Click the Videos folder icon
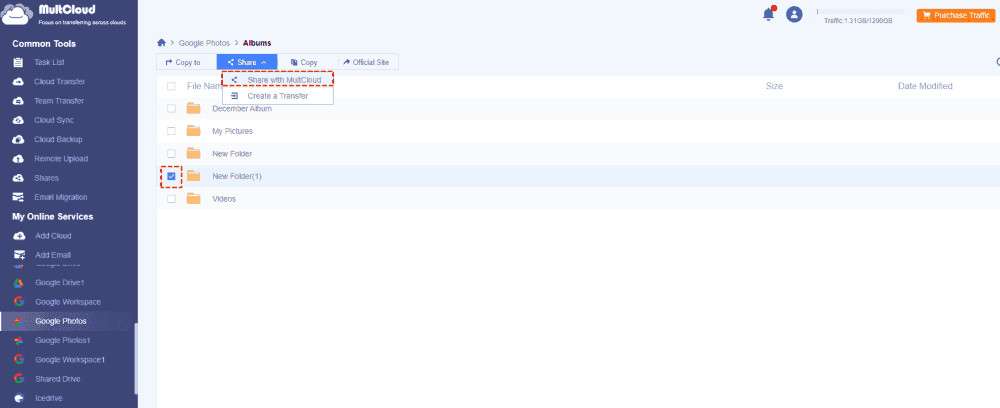This screenshot has width=1000, height=408. pos(193,199)
